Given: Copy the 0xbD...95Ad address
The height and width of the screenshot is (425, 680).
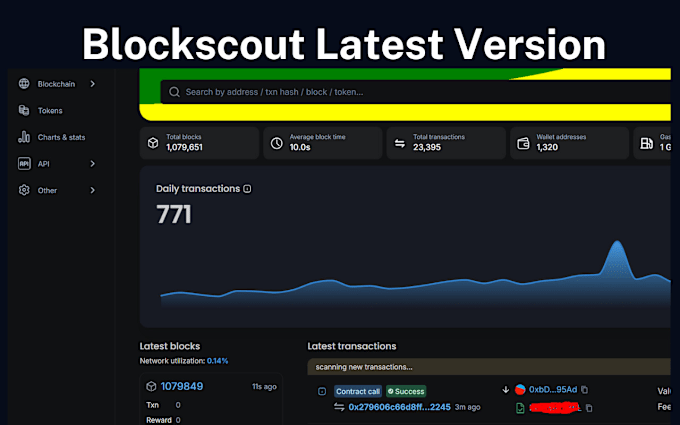Looking at the screenshot, I should [x=585, y=389].
